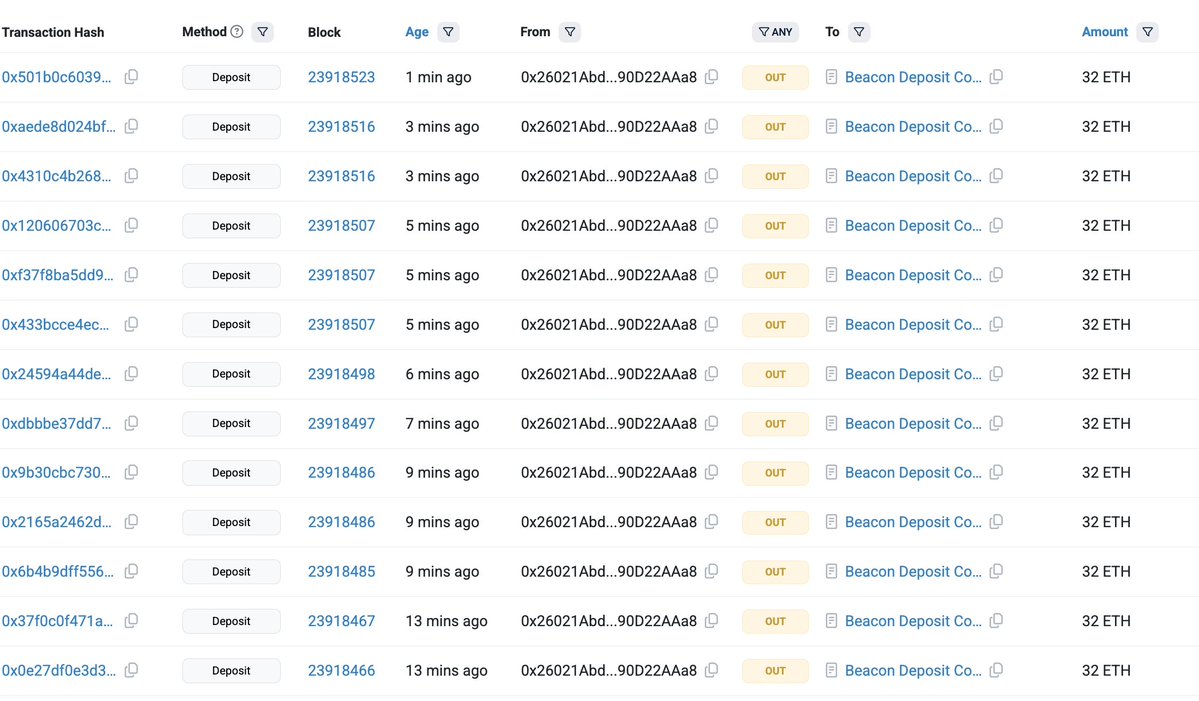Image resolution: width=1199 pixels, height=701 pixels.
Task: Open the From address filter
Action: 570,31
